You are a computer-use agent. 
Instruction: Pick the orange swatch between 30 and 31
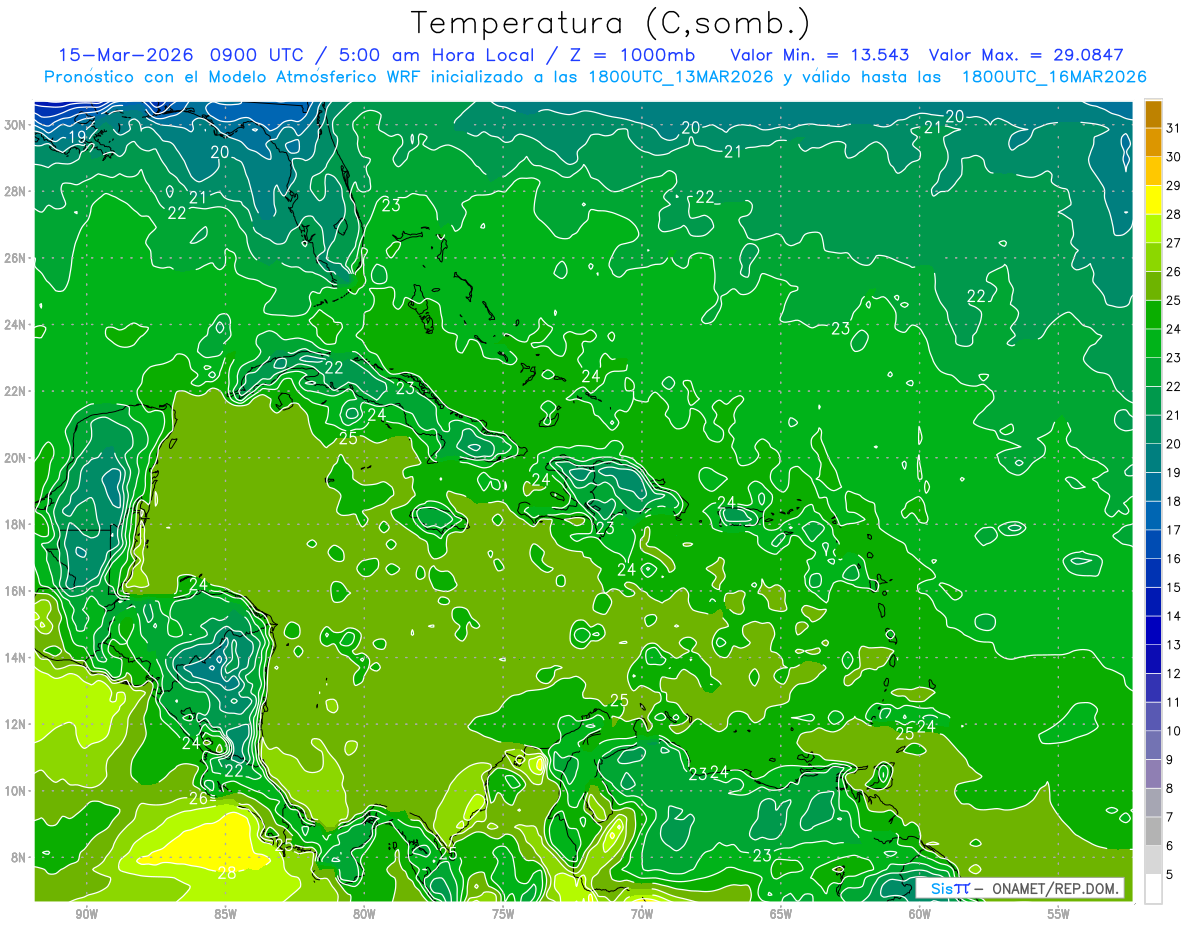(1153, 142)
